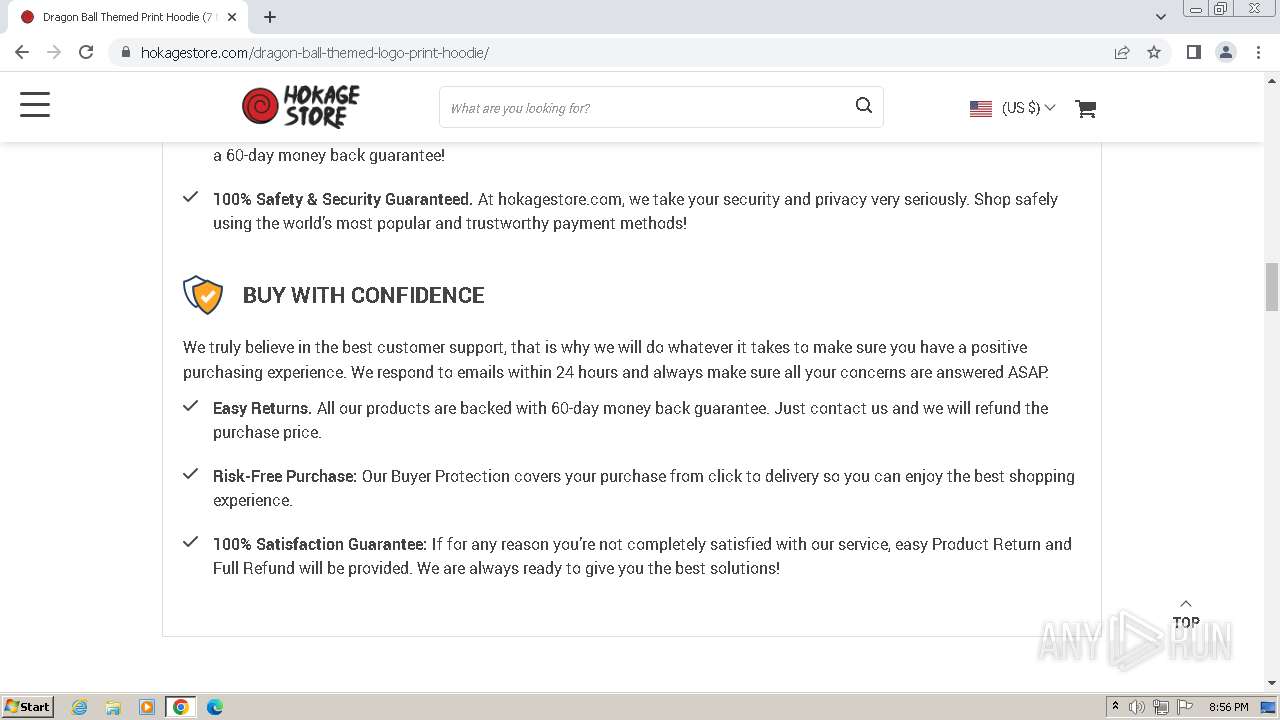Viewport: 1280px width, 720px height.
Task: Click the Buy With Confidence shield icon
Action: tap(203, 295)
